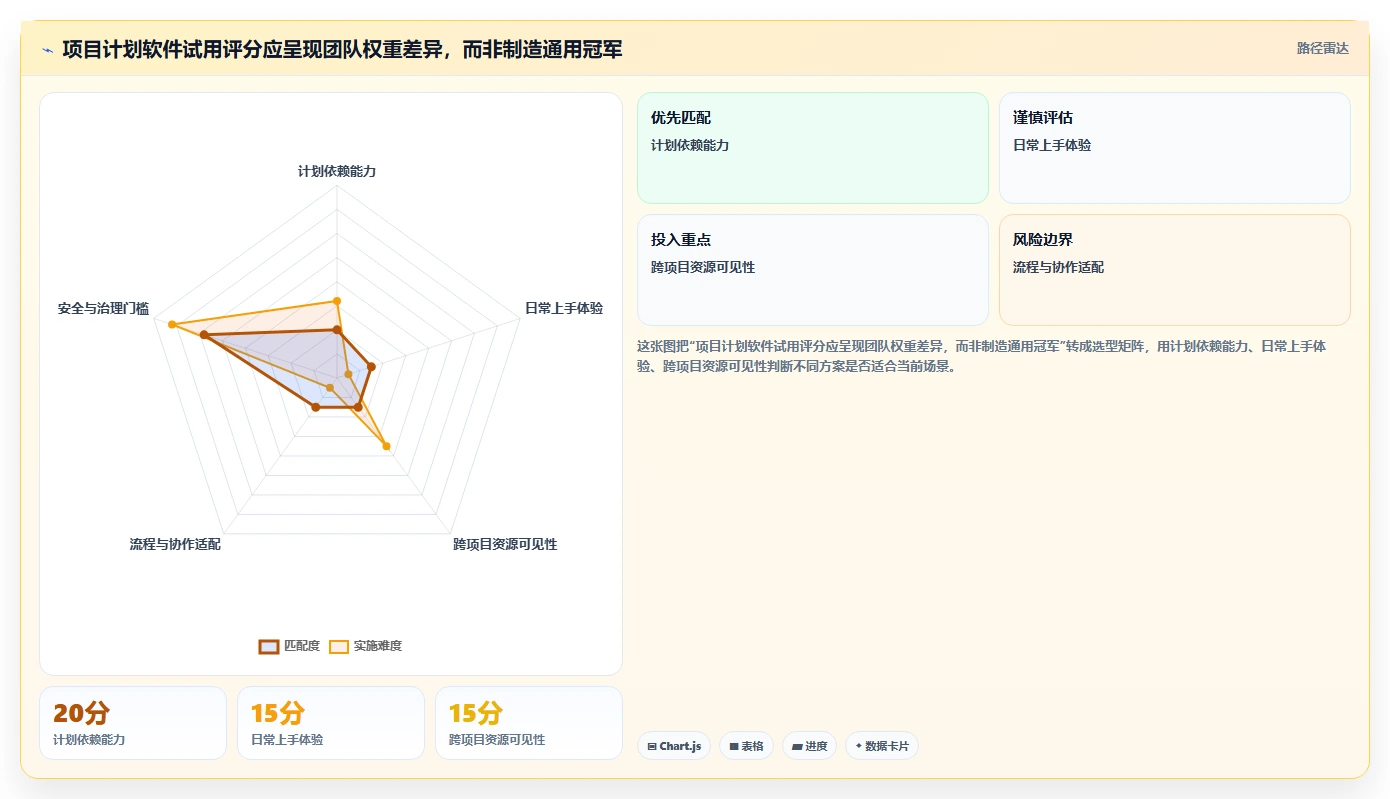Click 实施难度 point on 计划依赖能力 axis
The width and height of the screenshot is (1390, 799).
[x=337, y=301]
